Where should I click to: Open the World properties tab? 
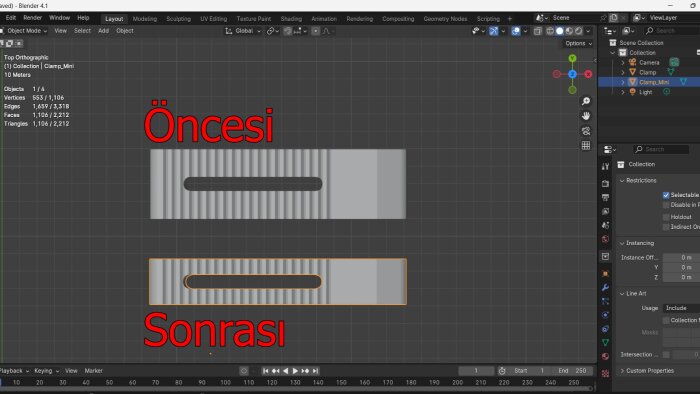click(x=605, y=239)
